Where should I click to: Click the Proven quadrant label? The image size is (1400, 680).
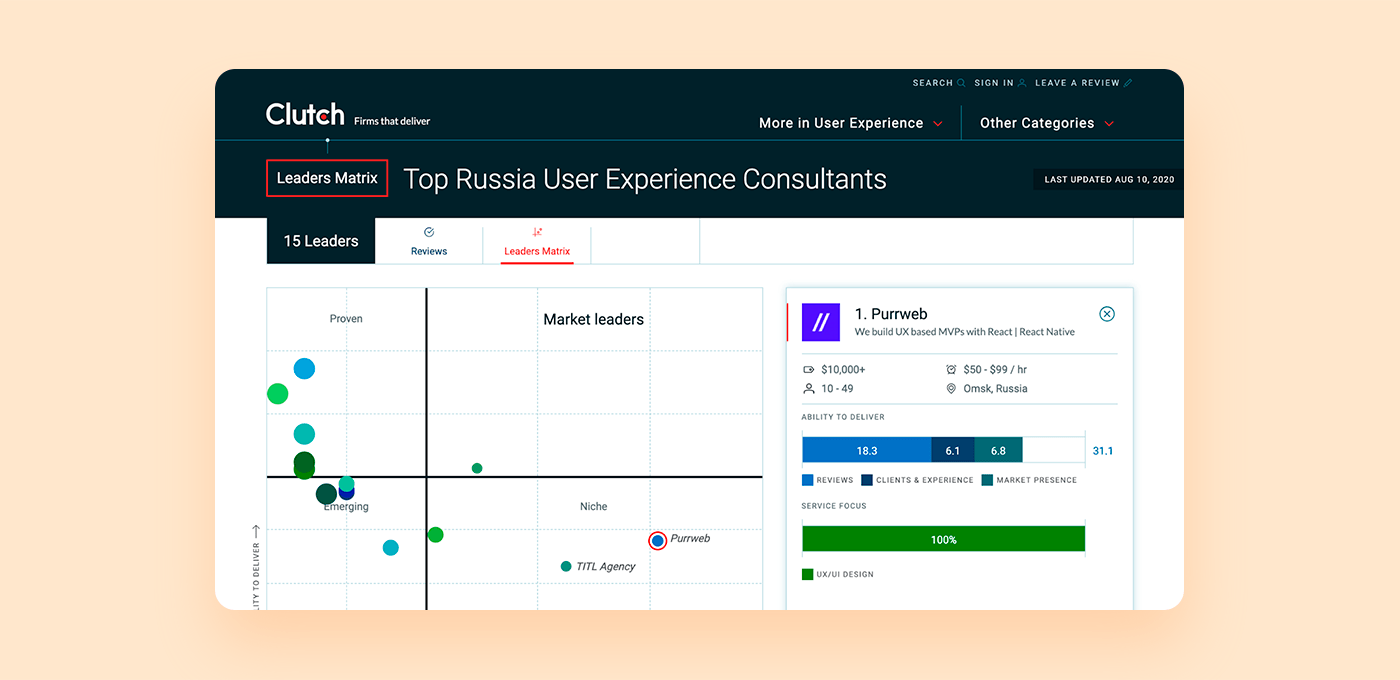point(346,319)
